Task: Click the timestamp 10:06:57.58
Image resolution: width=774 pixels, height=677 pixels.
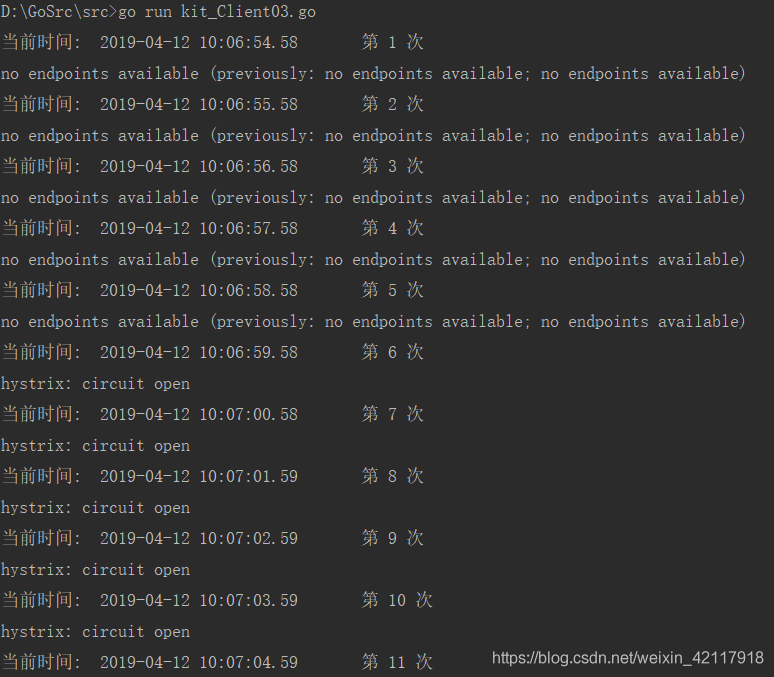Action: pos(247,228)
